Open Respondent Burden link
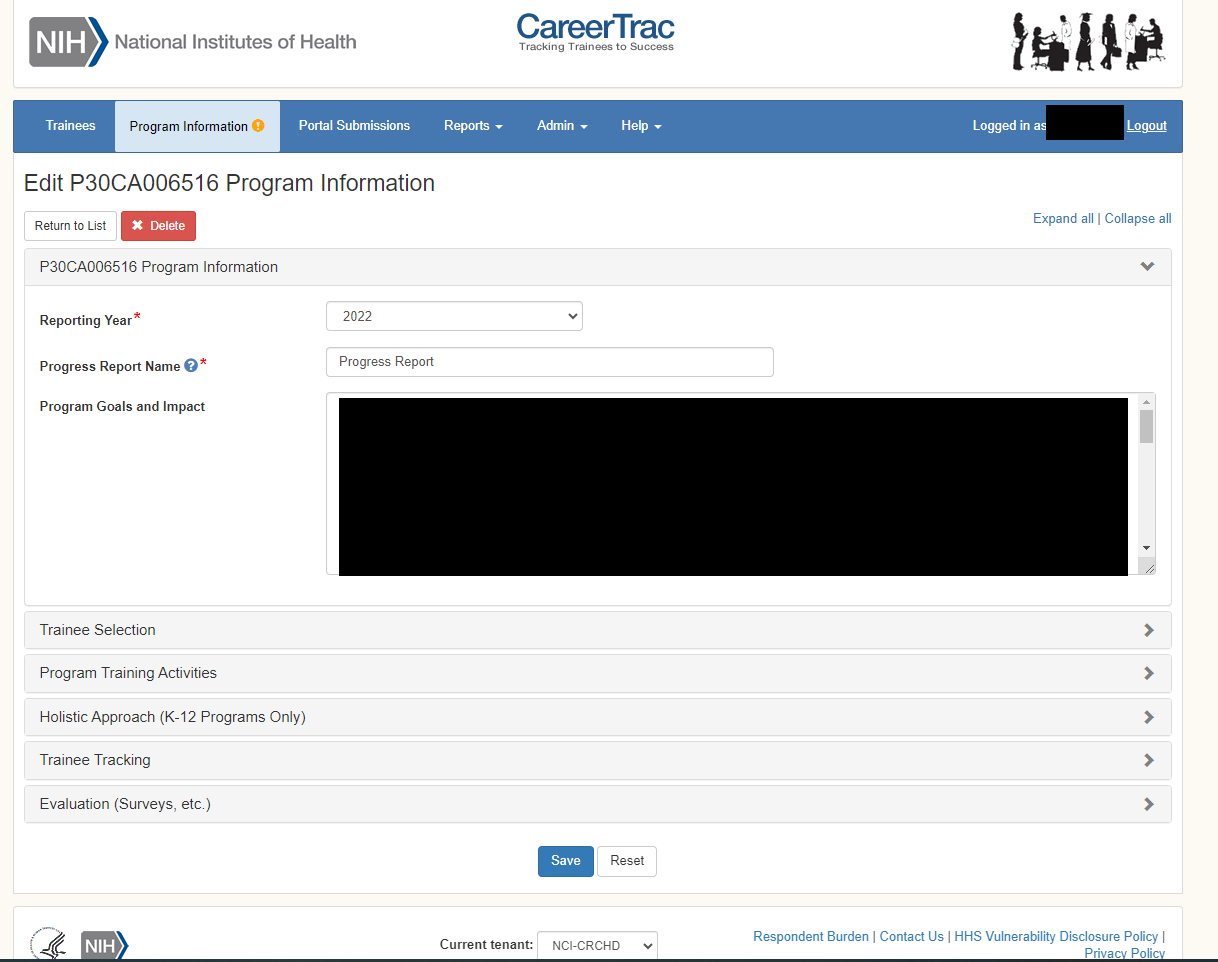This screenshot has height=962, width=1218. click(x=811, y=937)
